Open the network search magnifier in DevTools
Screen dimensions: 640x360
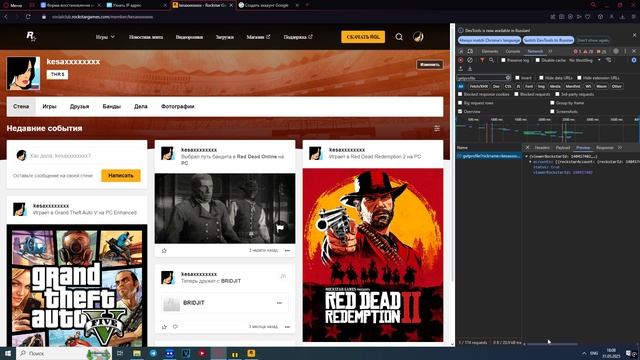pyautogui.click(x=491, y=60)
